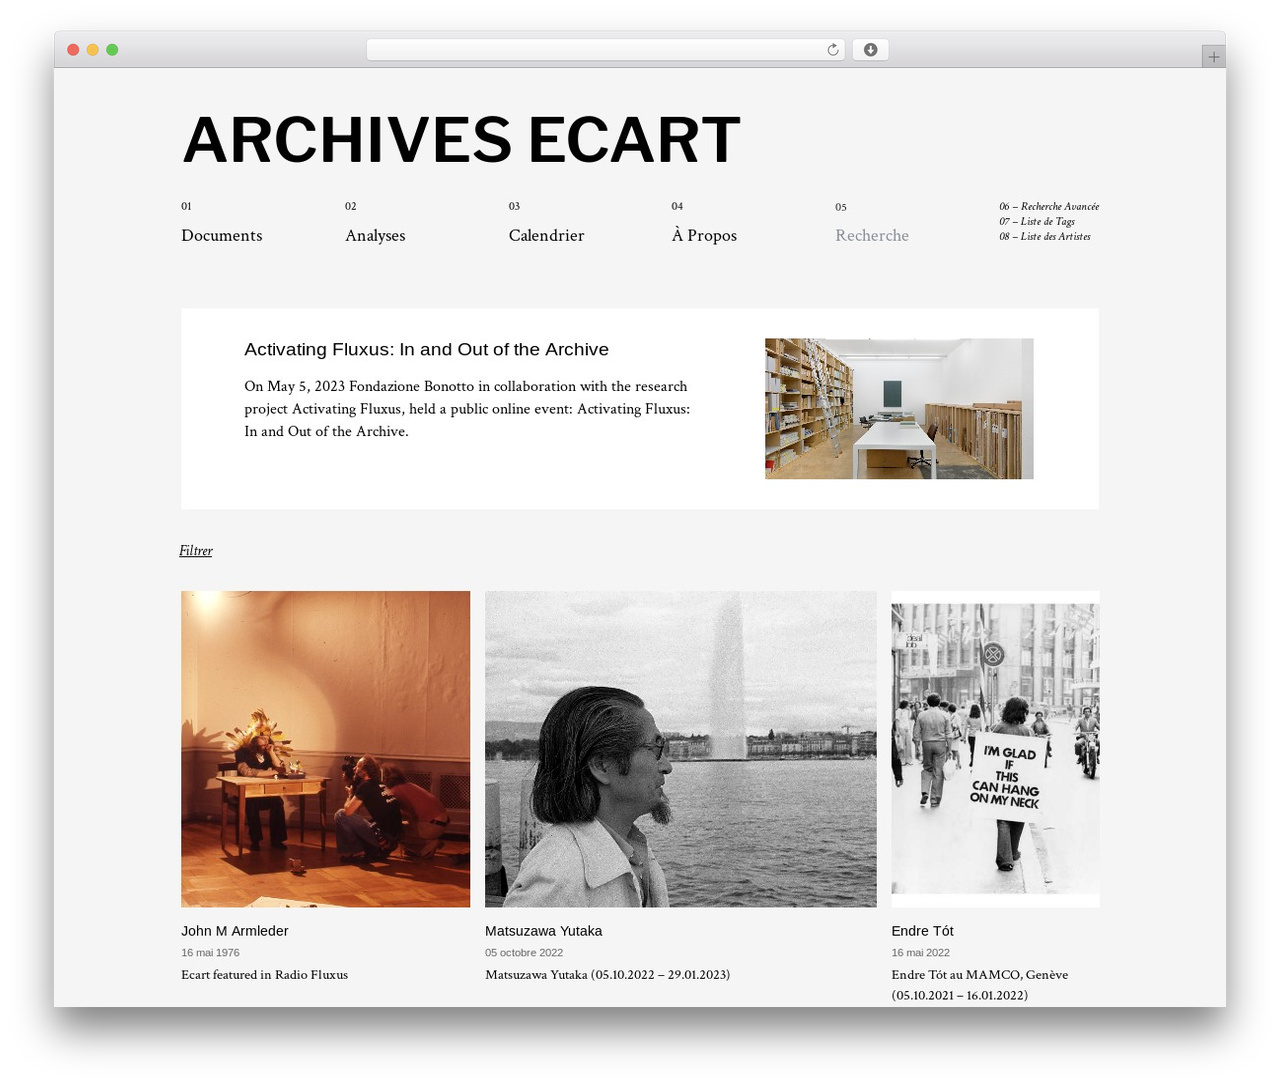
Task: Select the John M Armleder name link
Action: [x=235, y=931]
